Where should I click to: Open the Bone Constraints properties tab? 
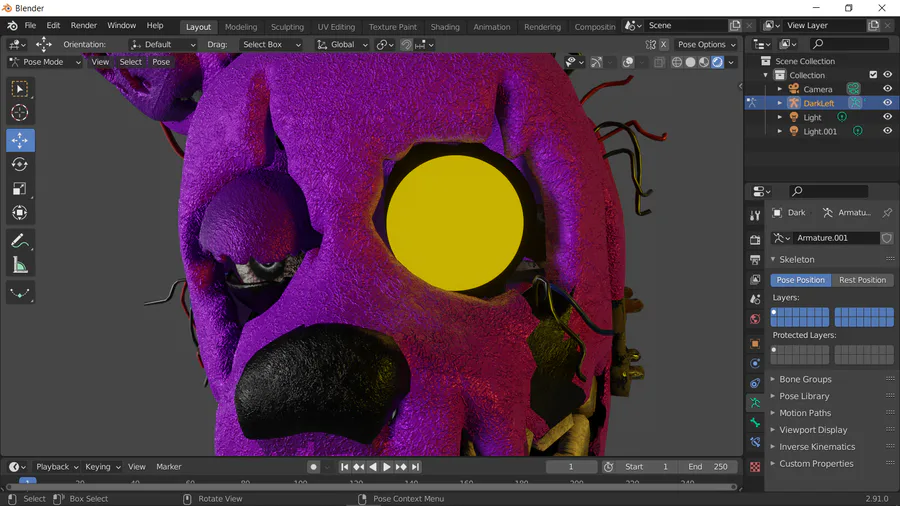[755, 442]
